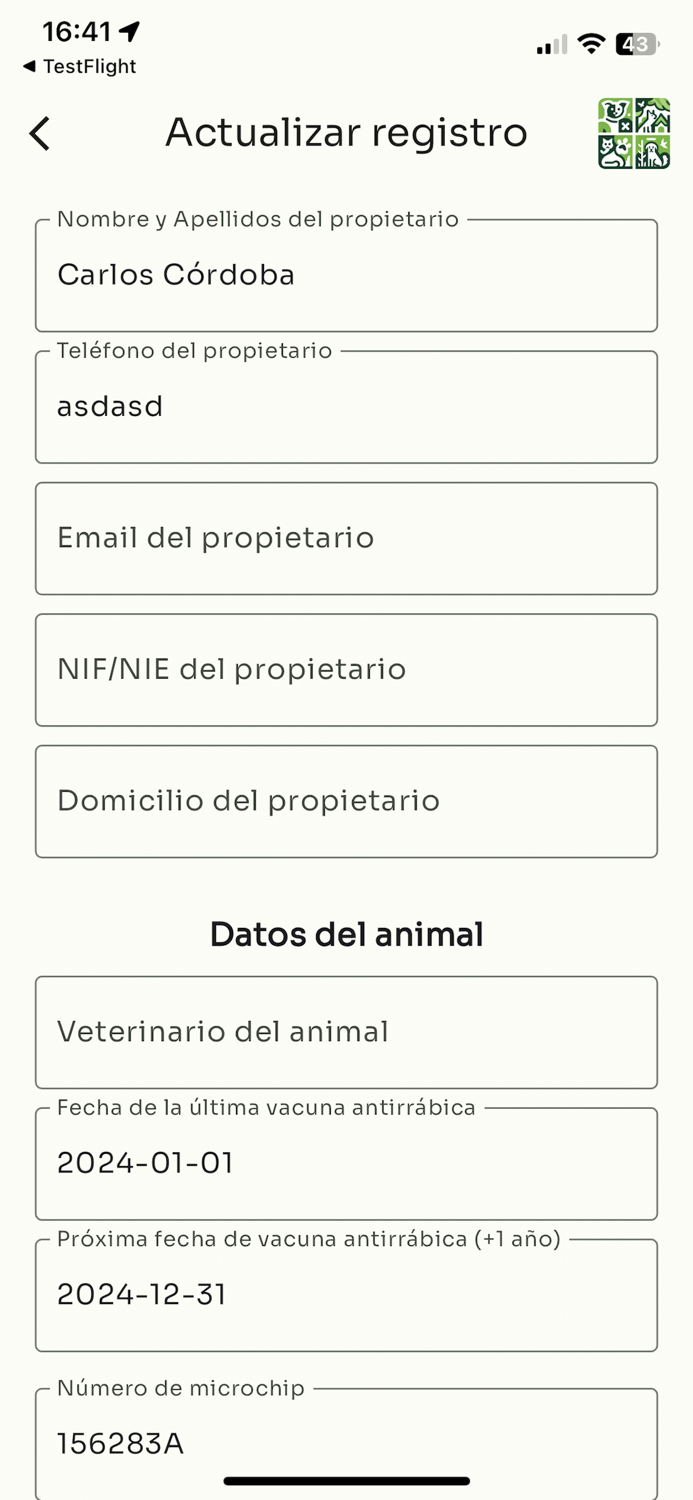Image resolution: width=693 pixels, height=1500 pixels.
Task: Open the last rabies vaccine date field
Action: coord(347,1163)
